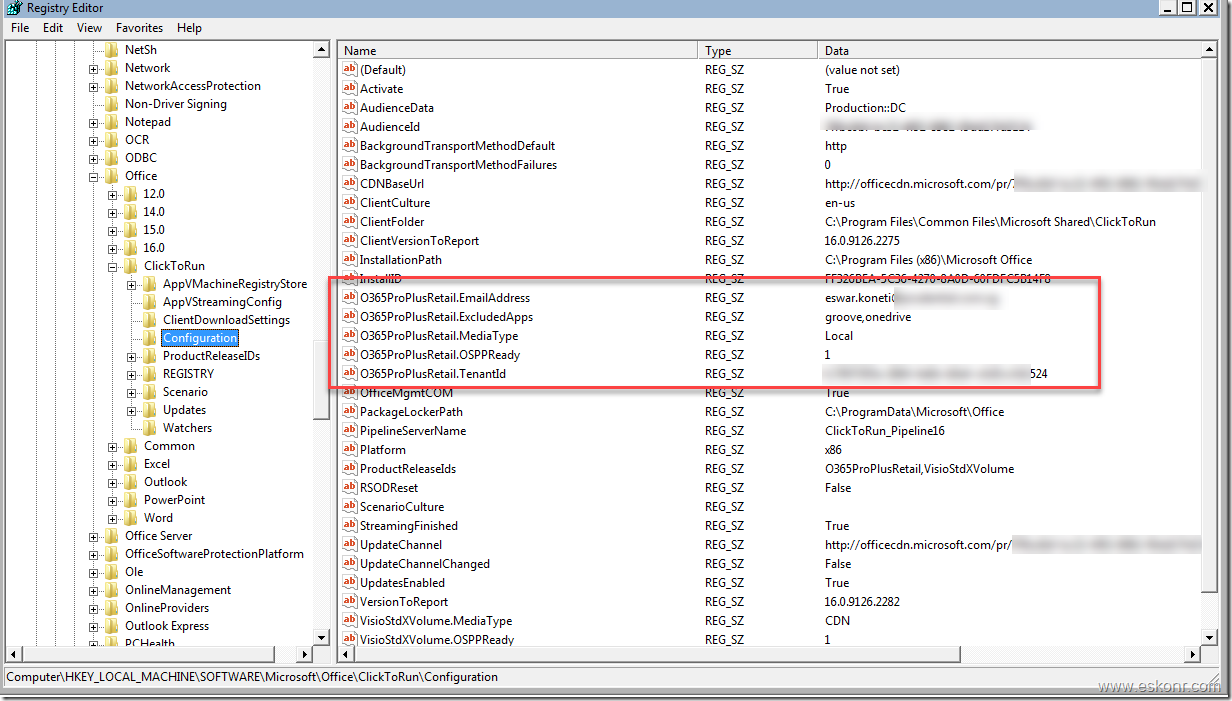This screenshot has width=1232, height=701.
Task: Select the O365ProPlusRetail.MediaType value
Action: 439,336
